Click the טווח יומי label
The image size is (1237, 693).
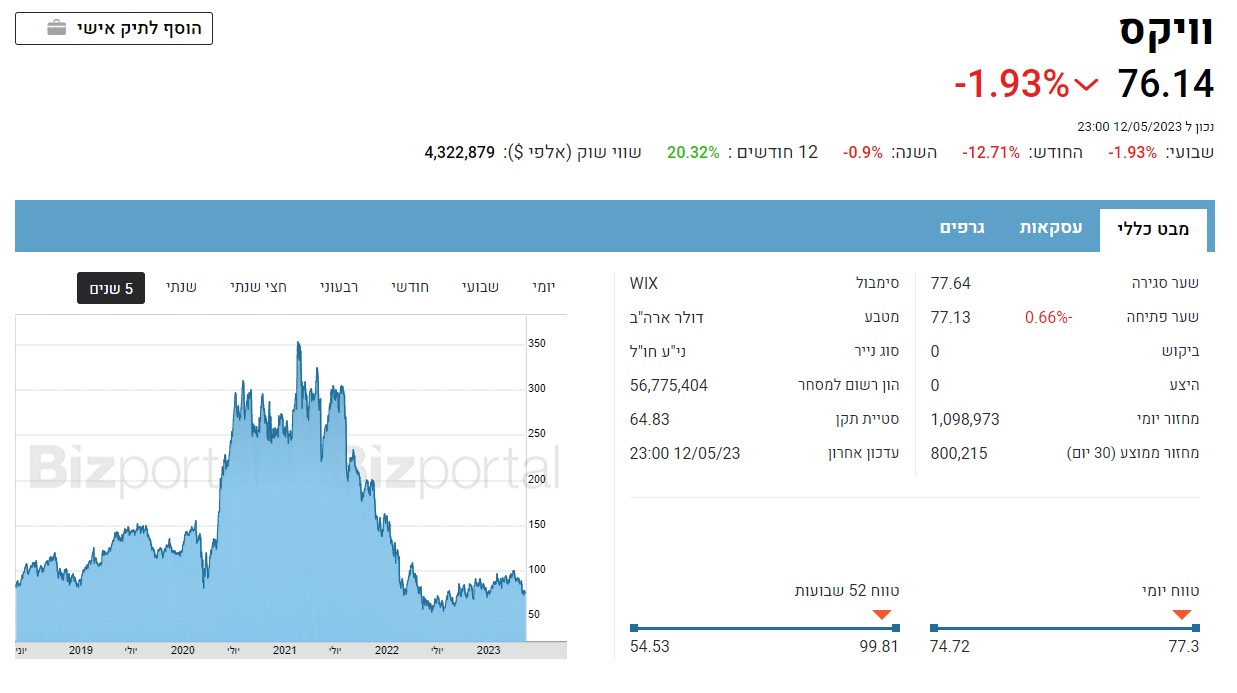pyautogui.click(x=1170, y=590)
